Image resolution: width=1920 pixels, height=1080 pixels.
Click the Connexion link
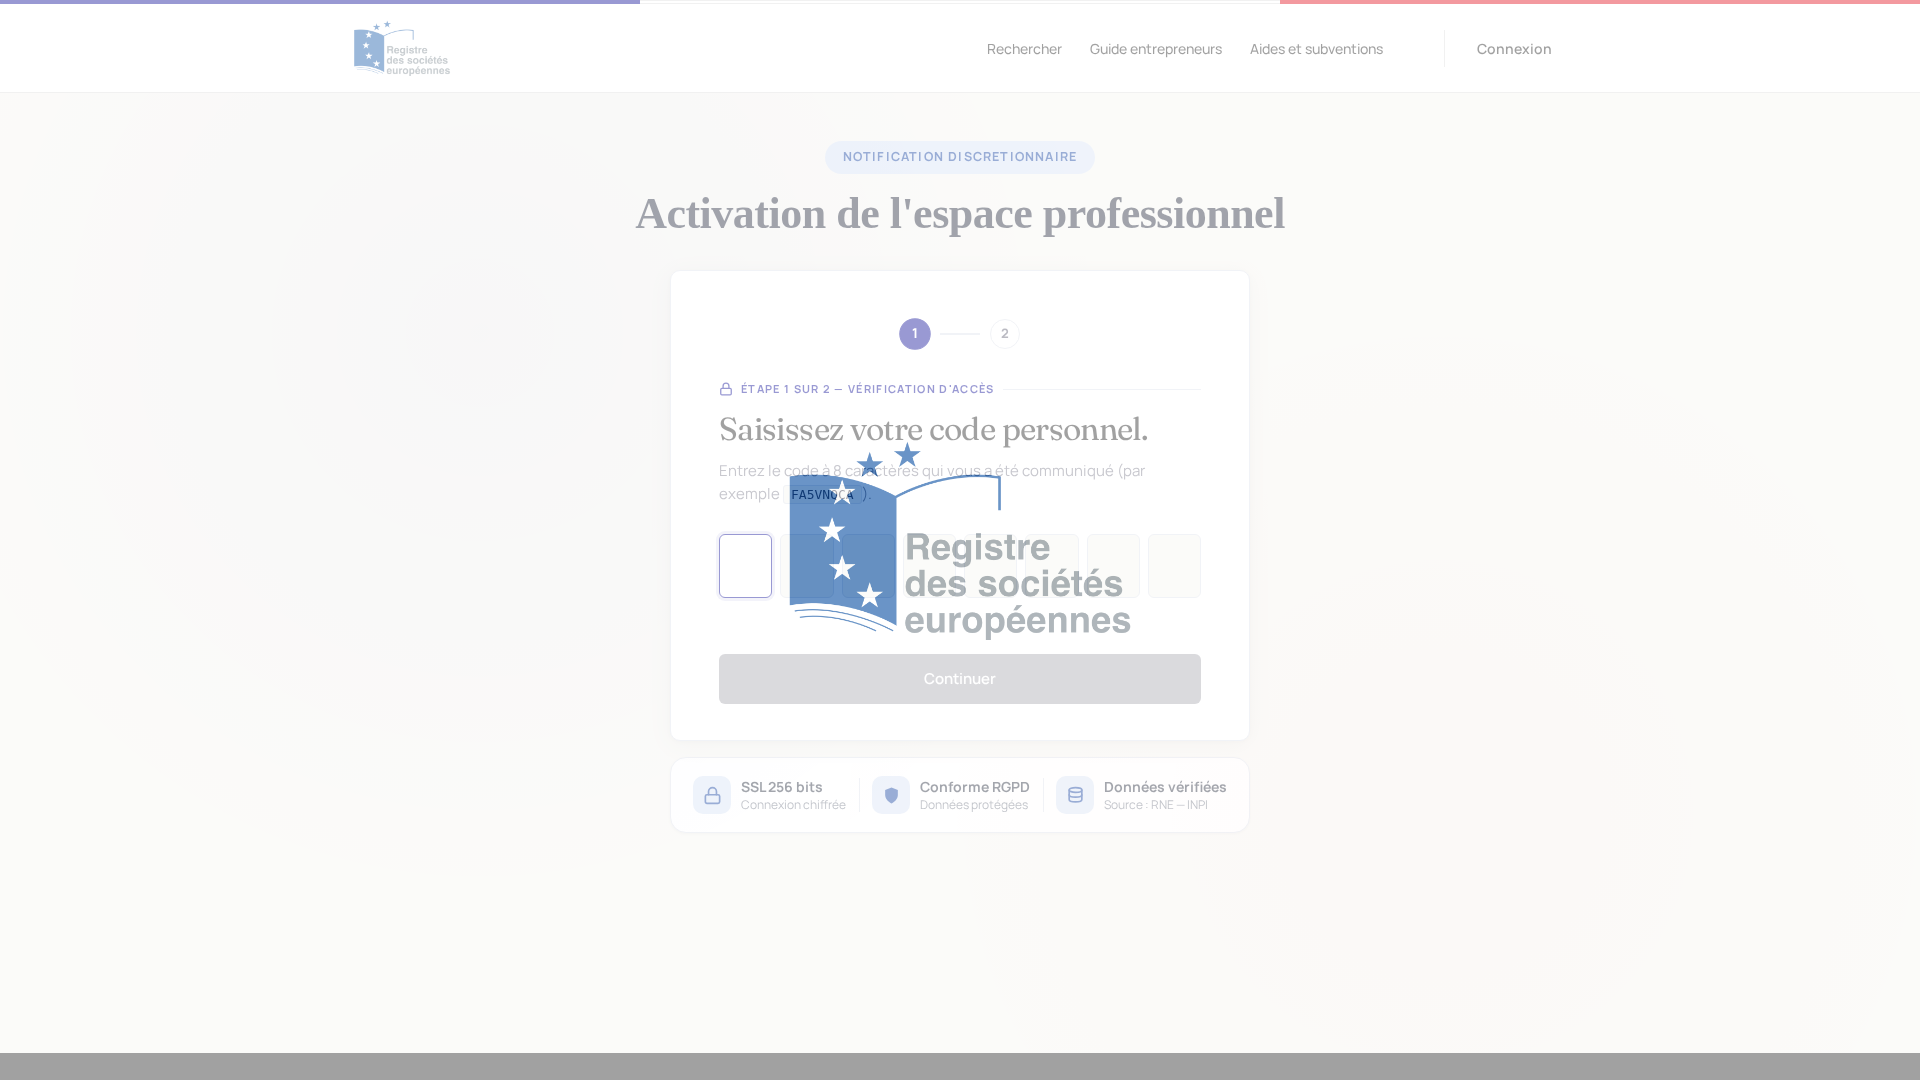tap(1514, 48)
